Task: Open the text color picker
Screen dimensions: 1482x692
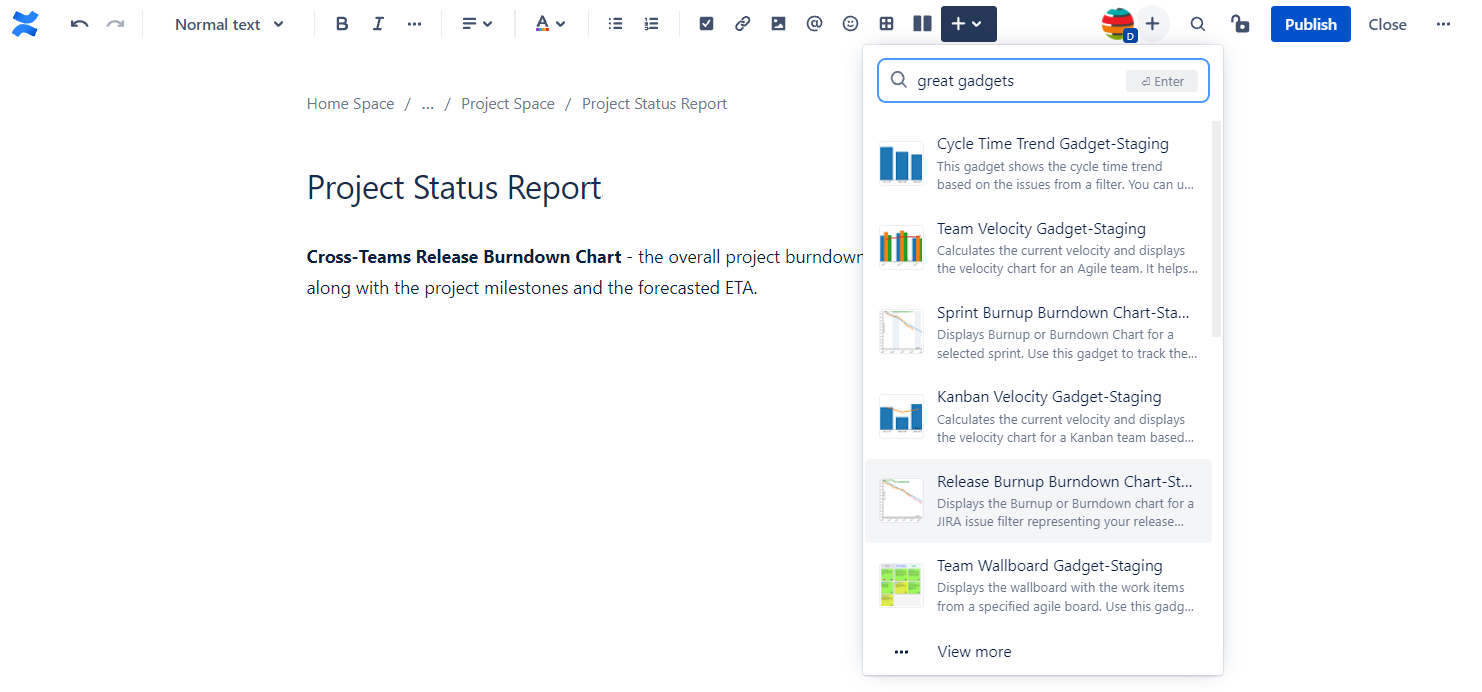Action: [x=549, y=24]
